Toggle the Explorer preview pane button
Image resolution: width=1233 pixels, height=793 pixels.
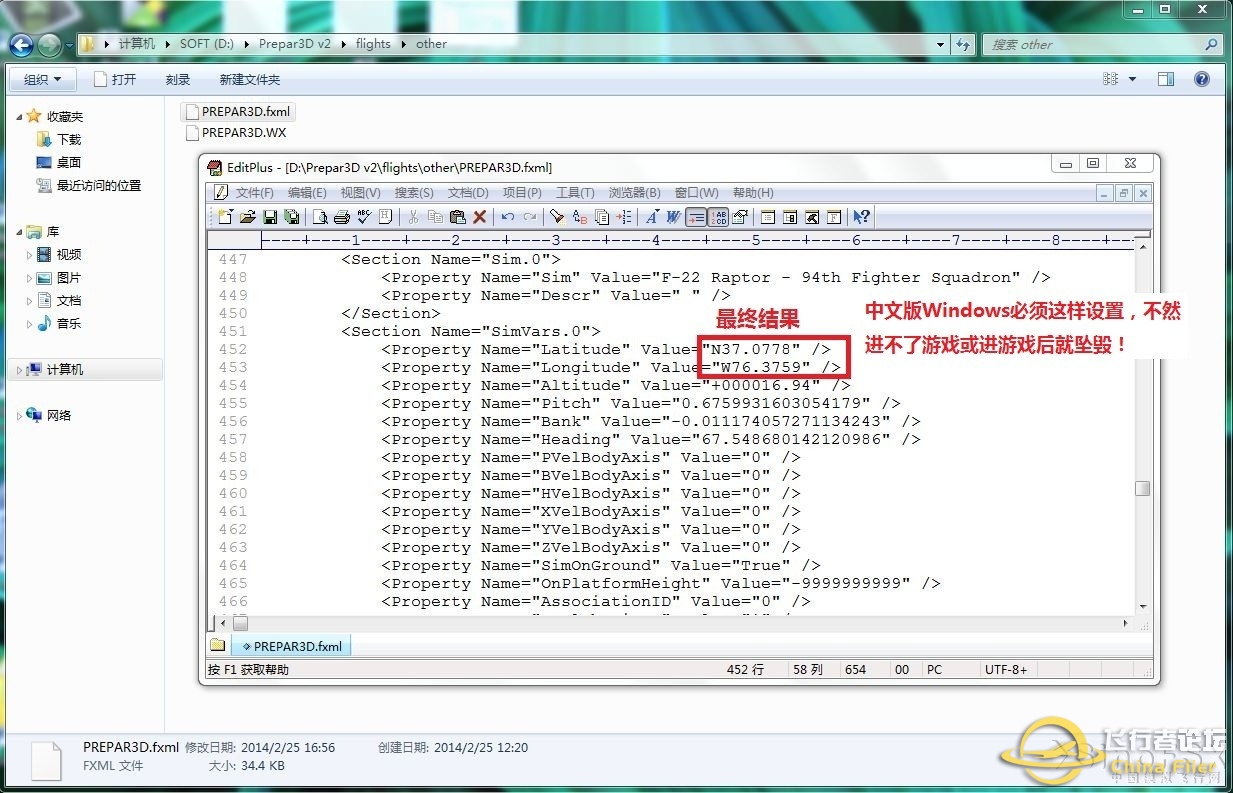[x=1166, y=79]
